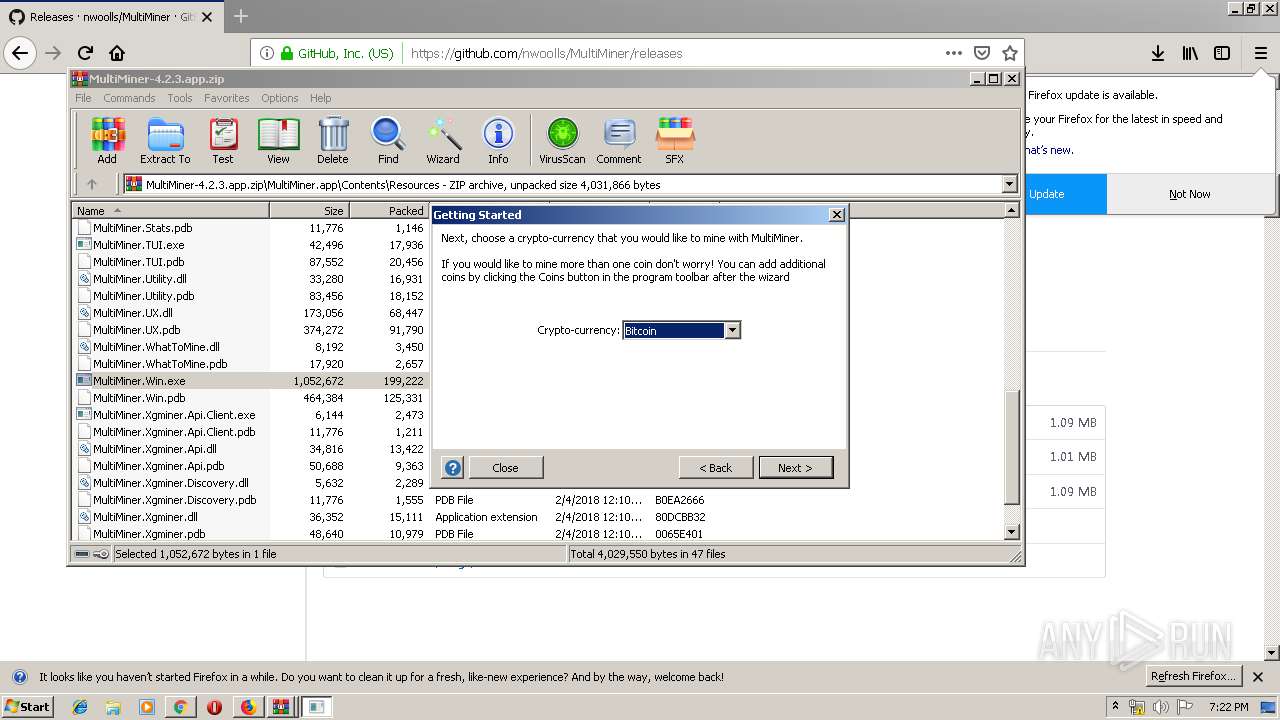1280x720 pixels.
Task: Click the taskbar clock 7:22 PM
Action: point(1228,707)
